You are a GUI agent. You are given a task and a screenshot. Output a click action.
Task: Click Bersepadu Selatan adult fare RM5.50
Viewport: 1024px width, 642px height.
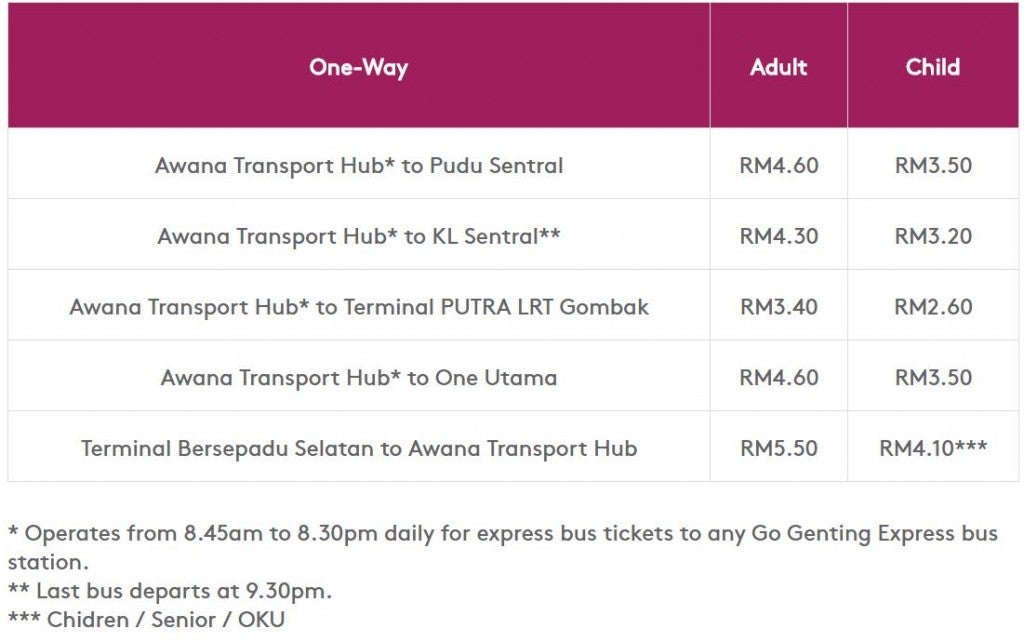click(778, 448)
